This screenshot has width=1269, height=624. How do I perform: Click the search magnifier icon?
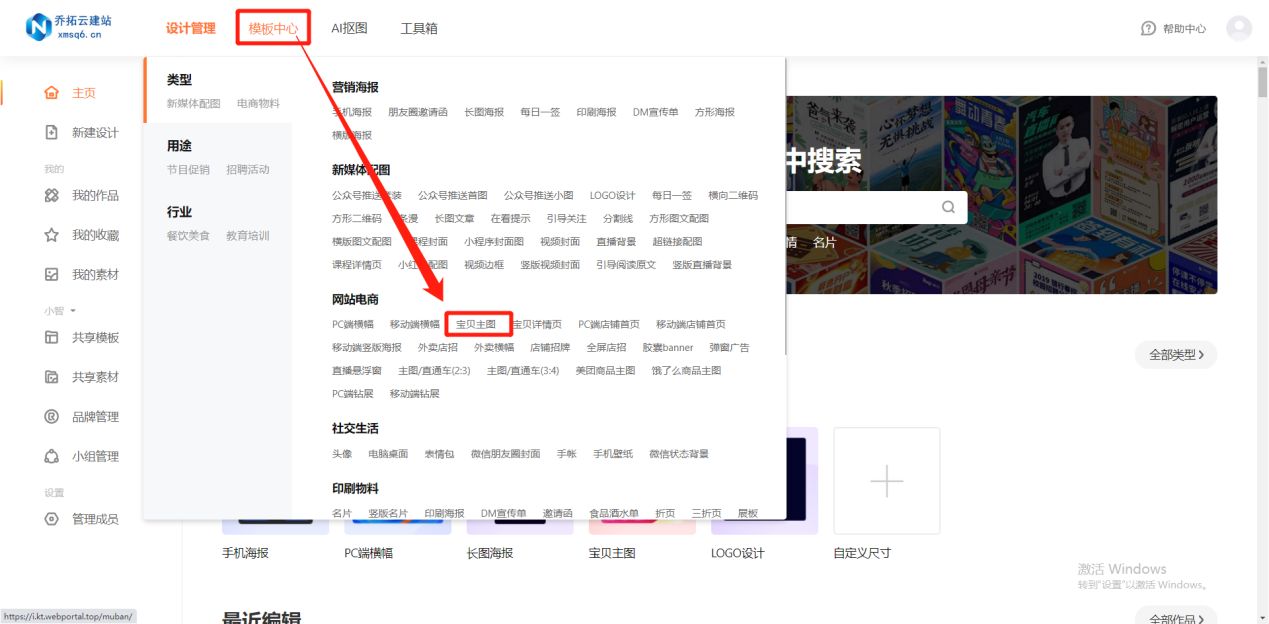pyautogui.click(x=946, y=206)
